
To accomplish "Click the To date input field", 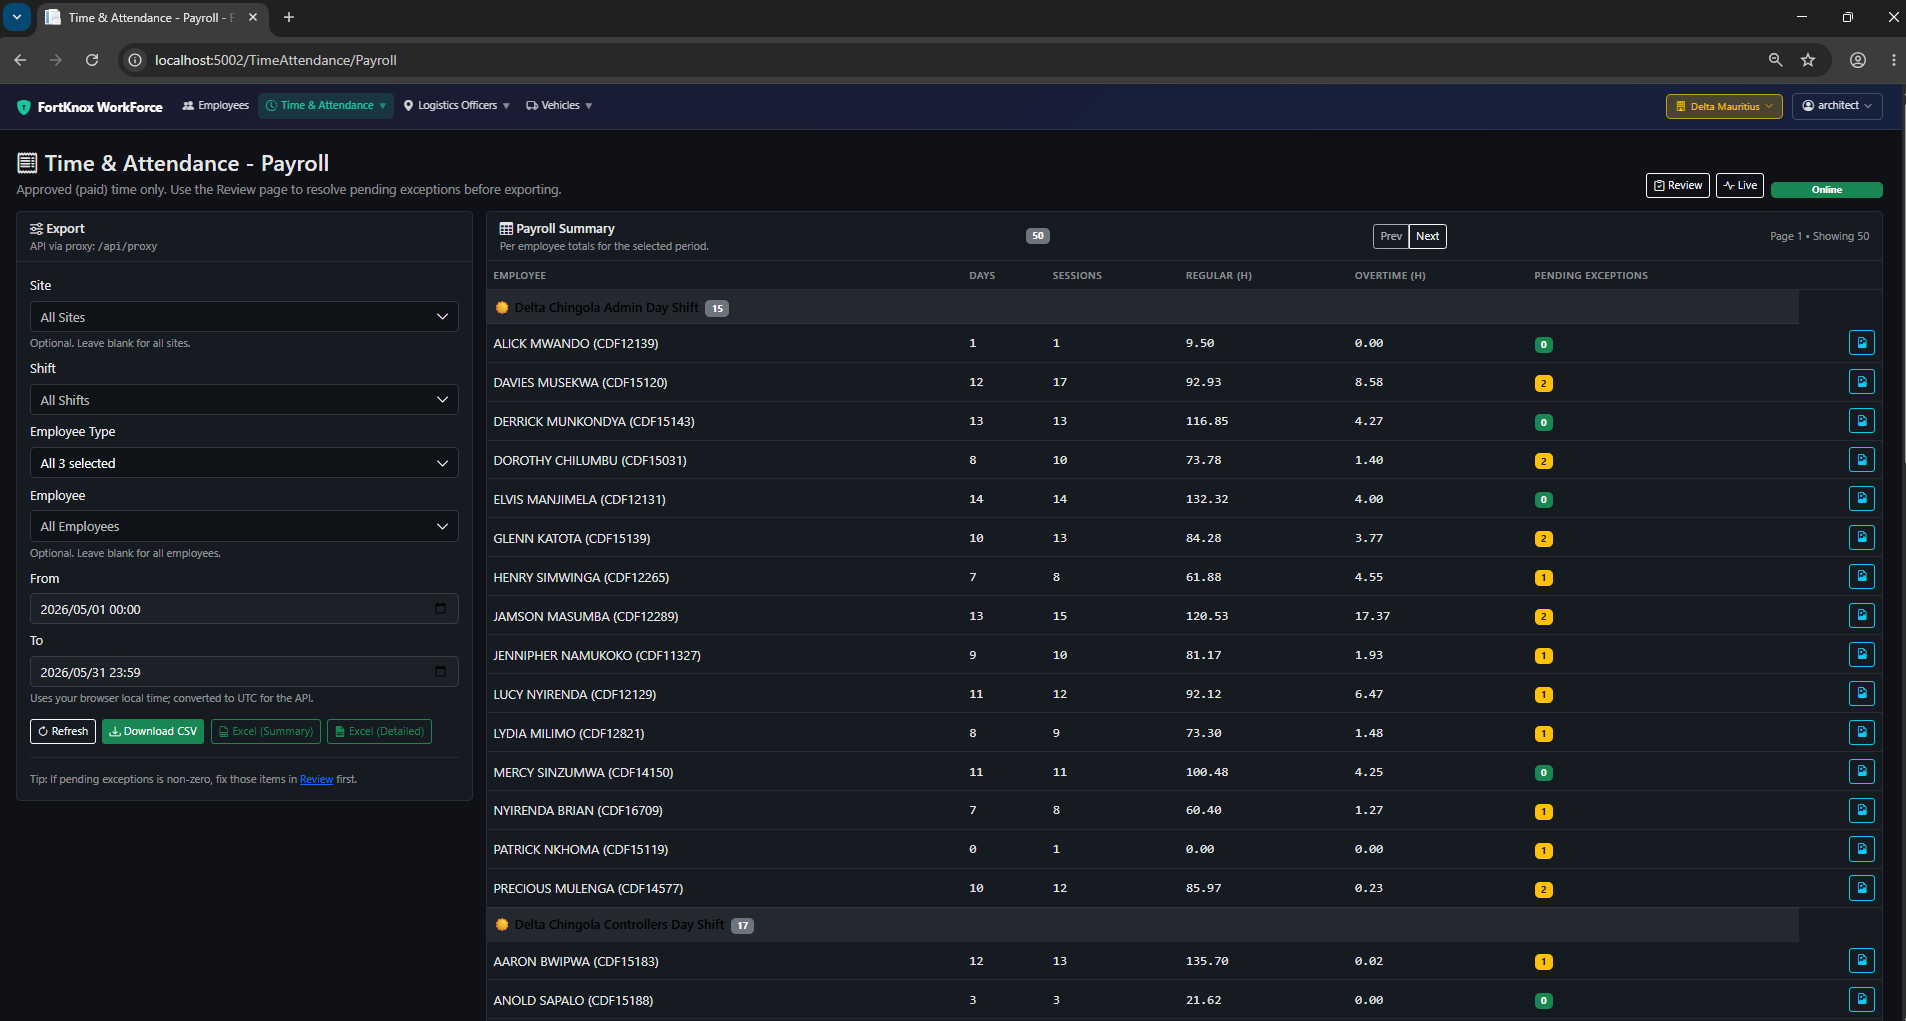I will click(244, 672).
